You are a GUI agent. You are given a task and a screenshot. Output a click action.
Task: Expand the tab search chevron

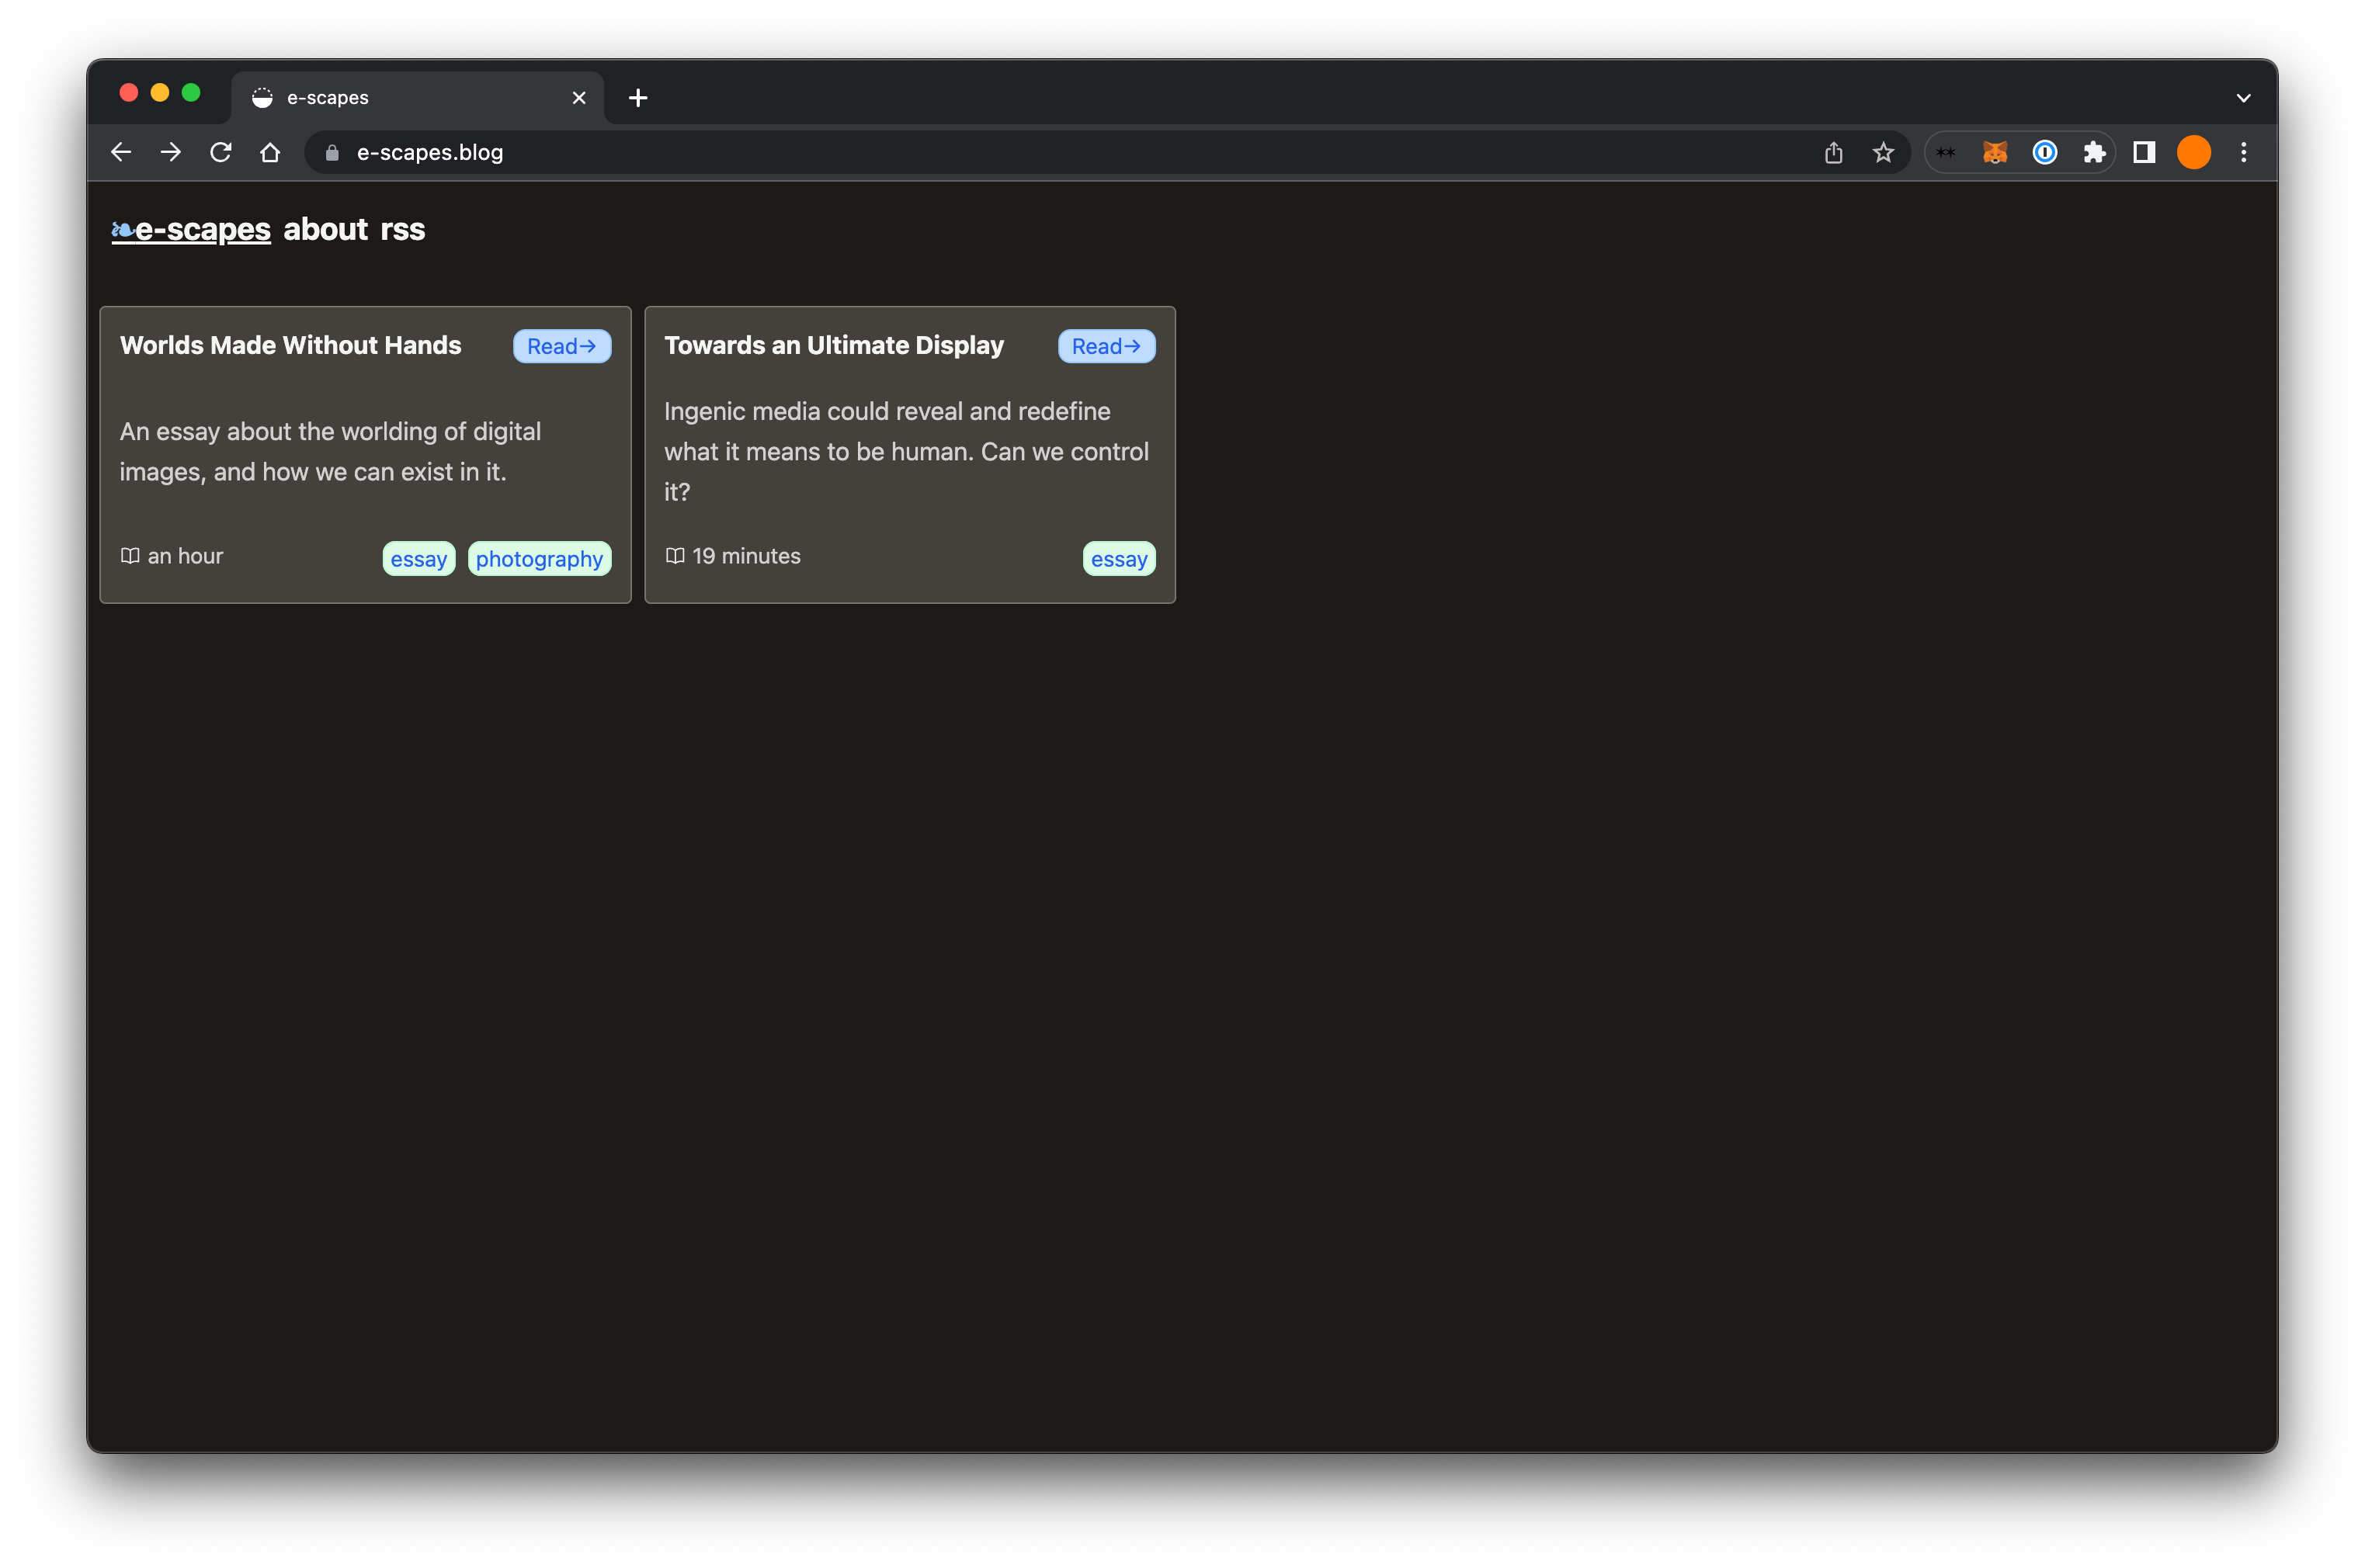[2243, 98]
